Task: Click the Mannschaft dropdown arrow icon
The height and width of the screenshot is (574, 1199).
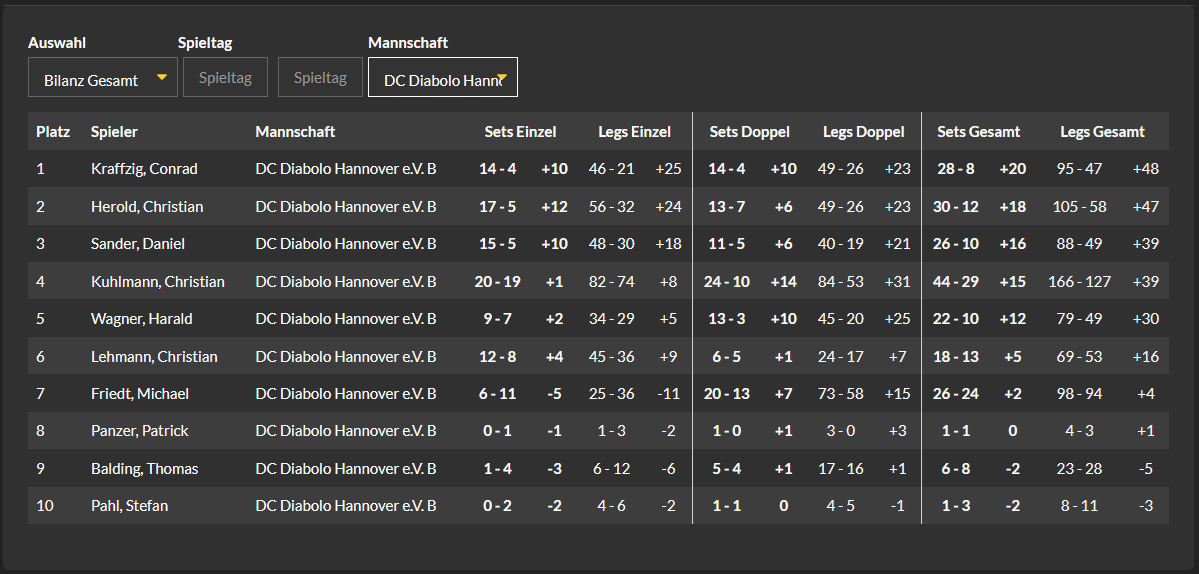Action: pyautogui.click(x=502, y=77)
